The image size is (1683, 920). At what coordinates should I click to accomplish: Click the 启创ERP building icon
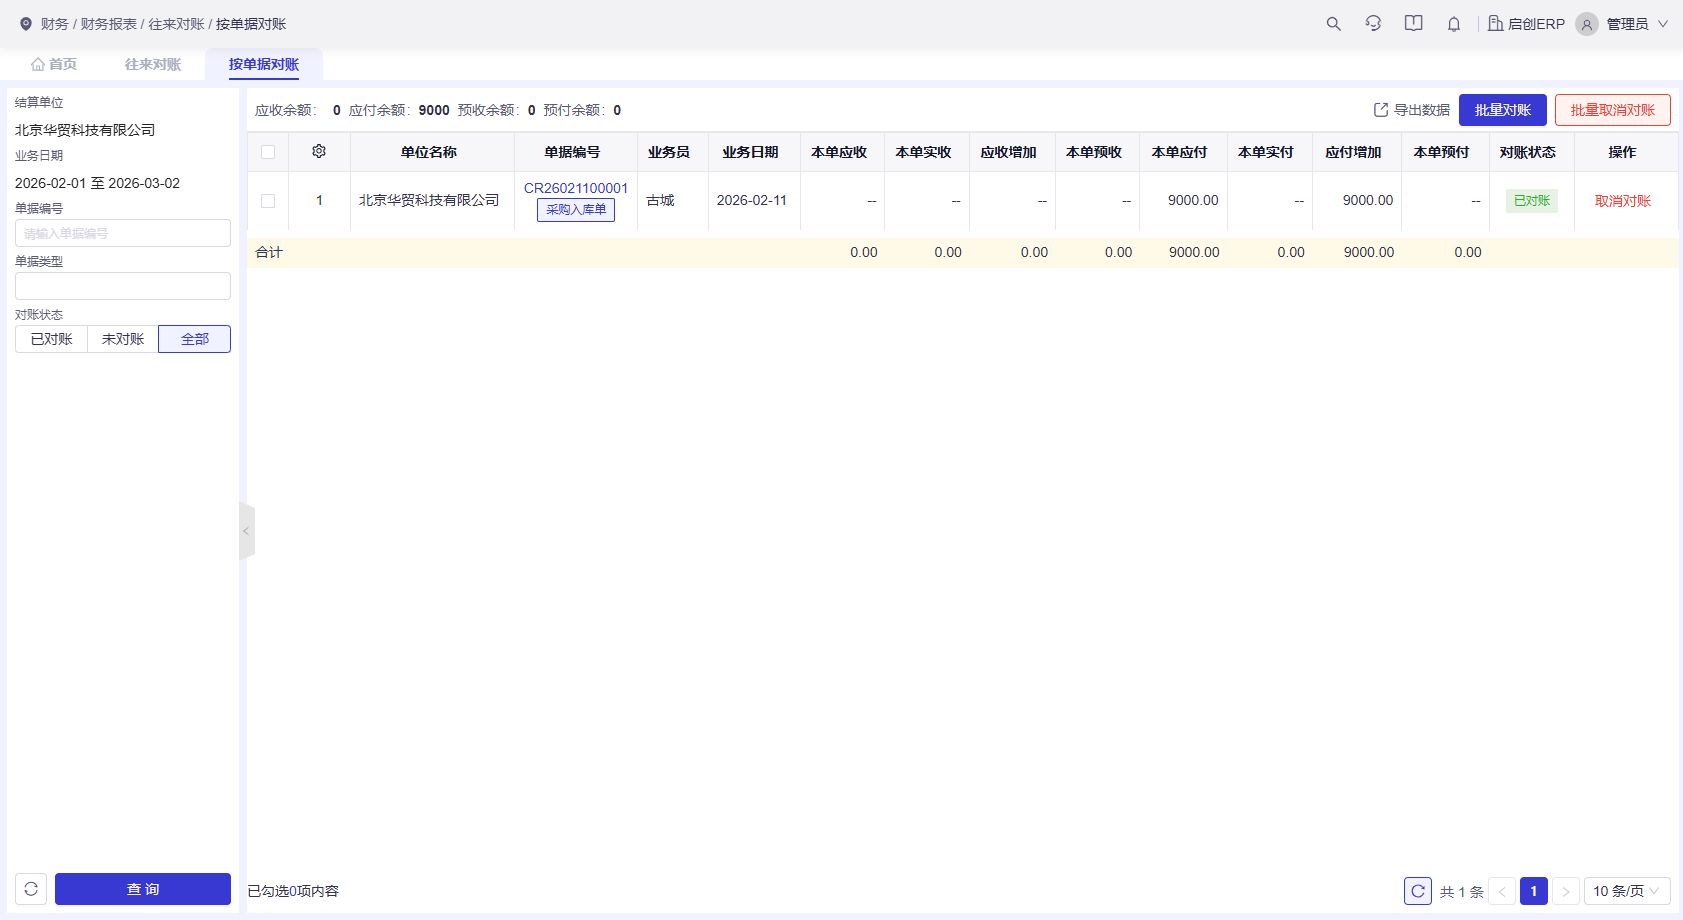pyautogui.click(x=1495, y=24)
